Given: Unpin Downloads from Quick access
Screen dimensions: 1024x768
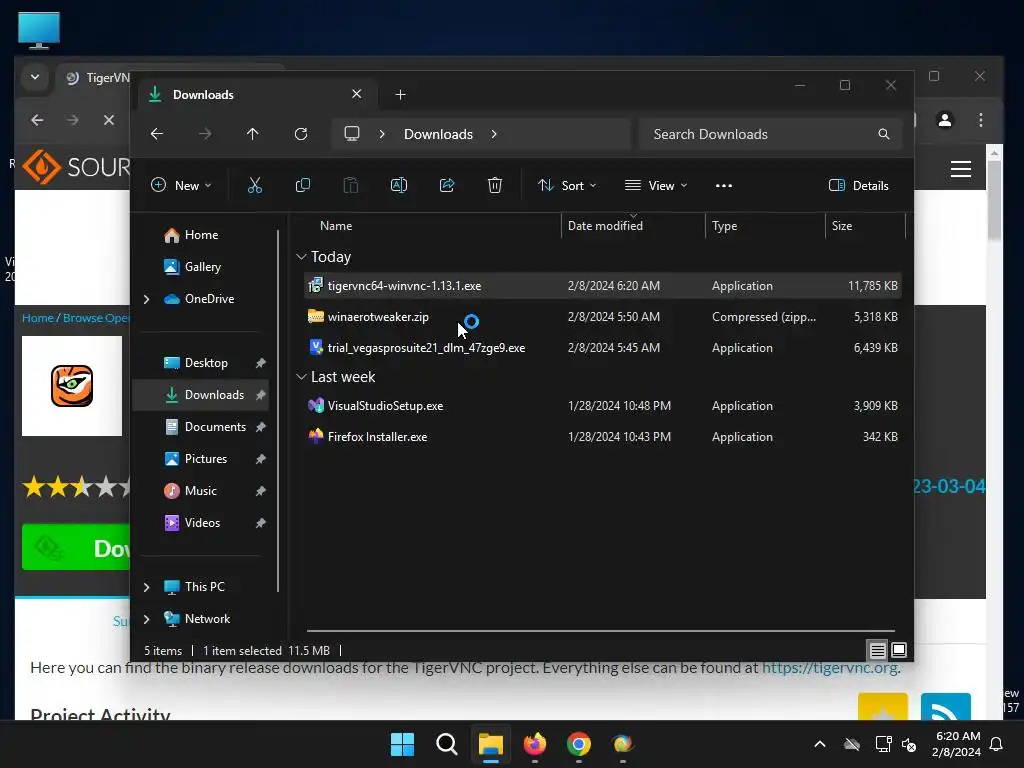Looking at the screenshot, I should click(x=261, y=395).
